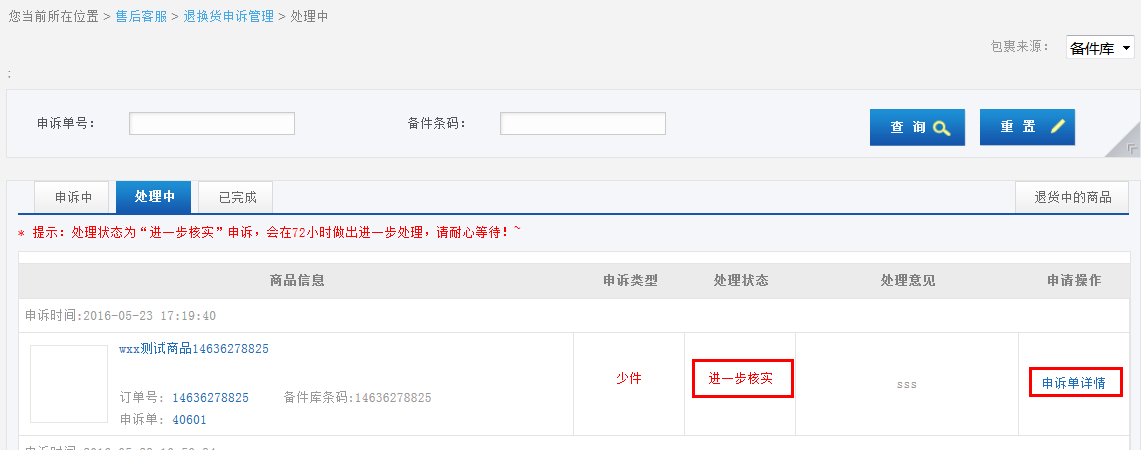Open the 已完成 tab
Viewport: 1141px width, 450px height.
pyautogui.click(x=236, y=197)
